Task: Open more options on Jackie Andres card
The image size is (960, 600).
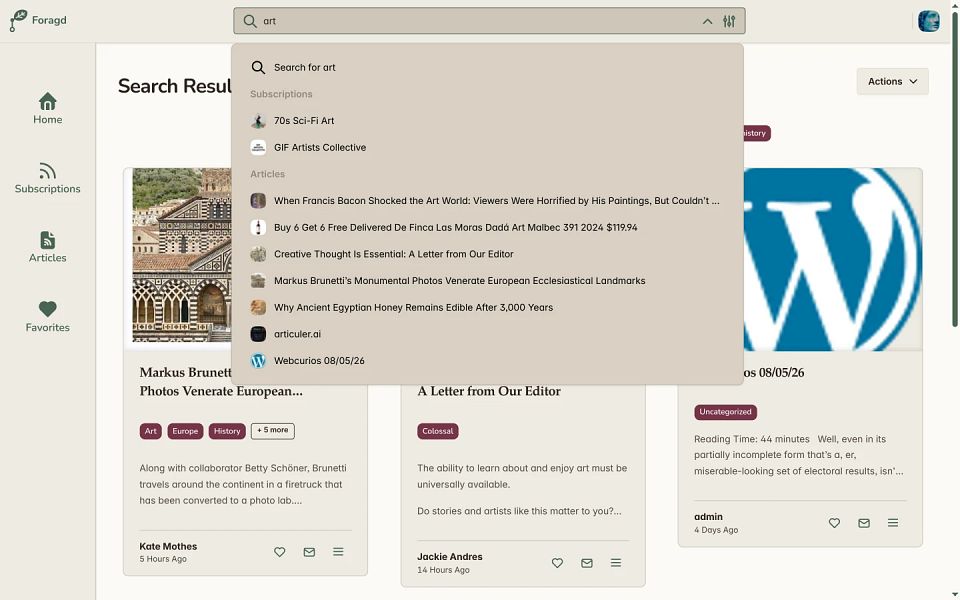Action: (616, 563)
